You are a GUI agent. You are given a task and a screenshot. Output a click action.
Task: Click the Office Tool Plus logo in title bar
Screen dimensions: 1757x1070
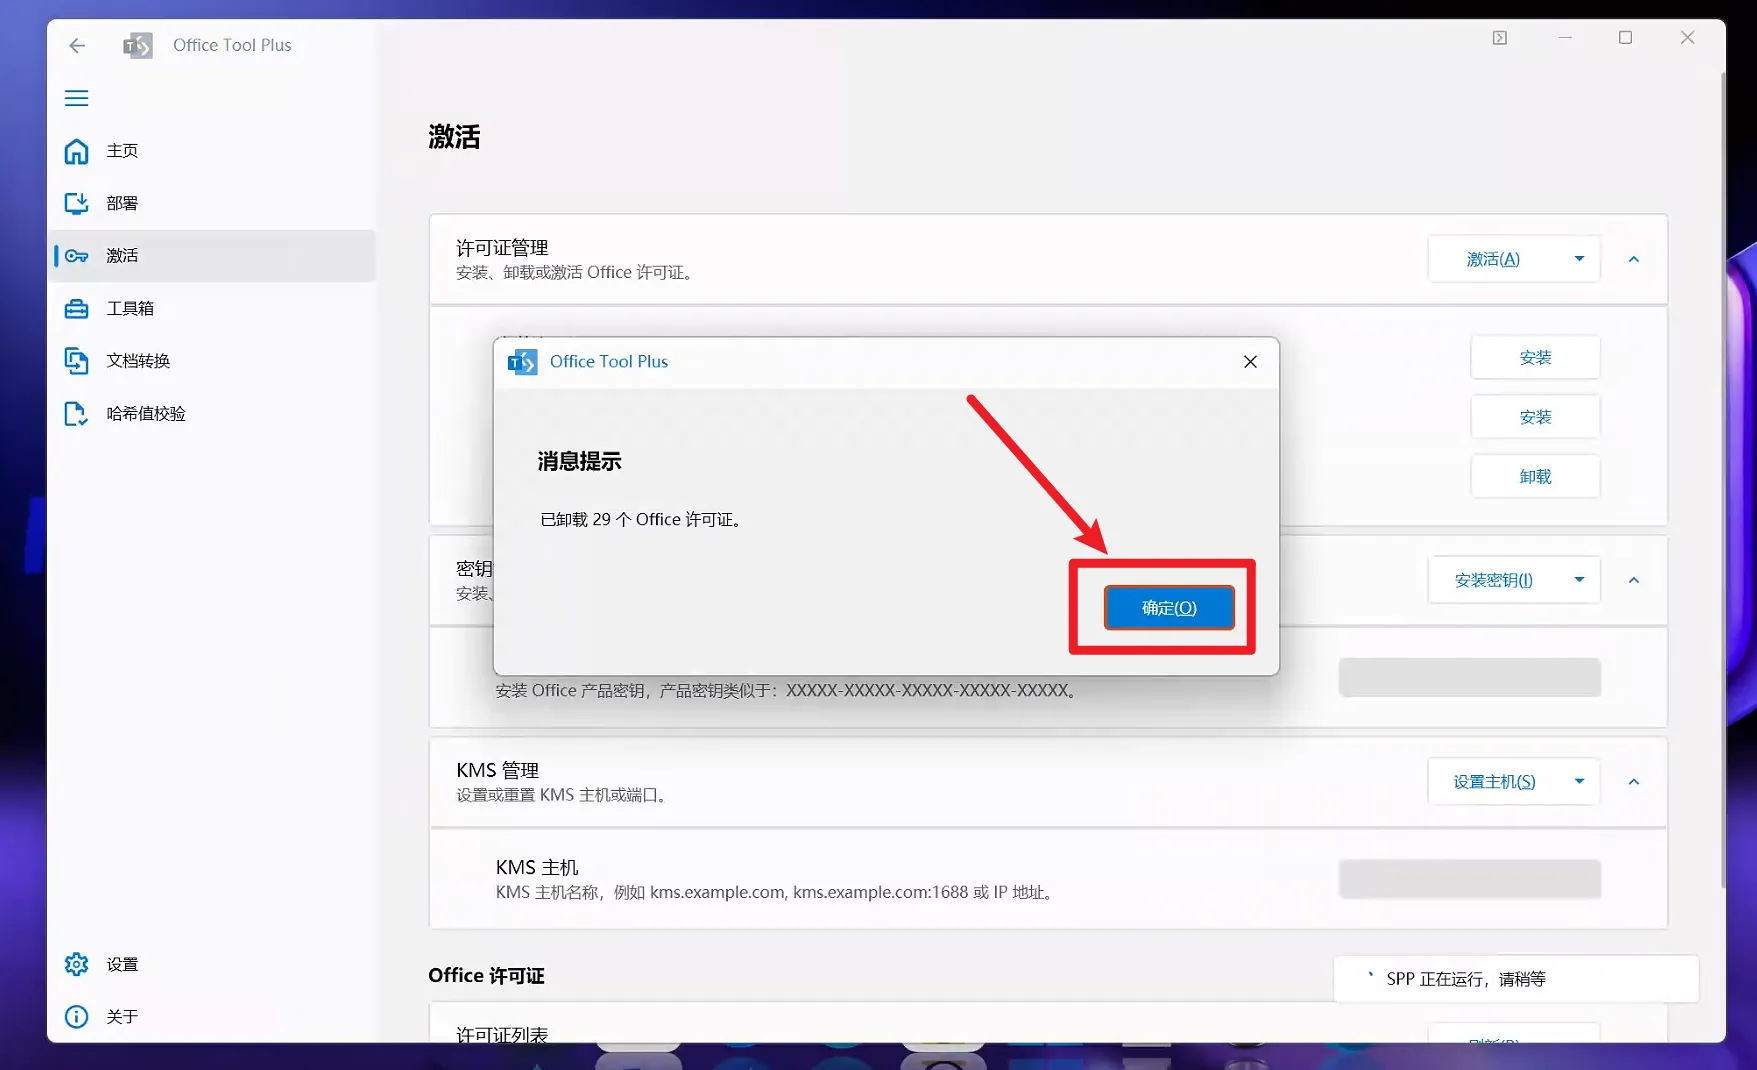coord(138,45)
